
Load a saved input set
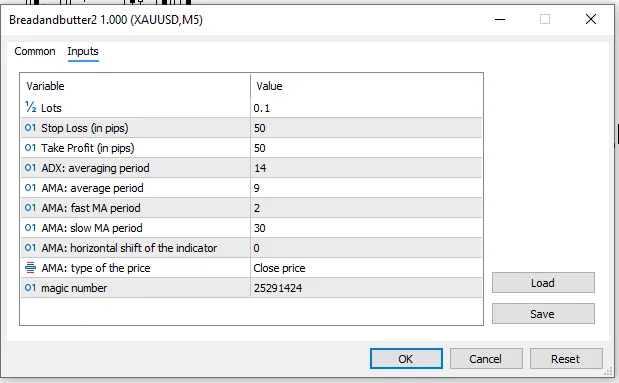(543, 283)
